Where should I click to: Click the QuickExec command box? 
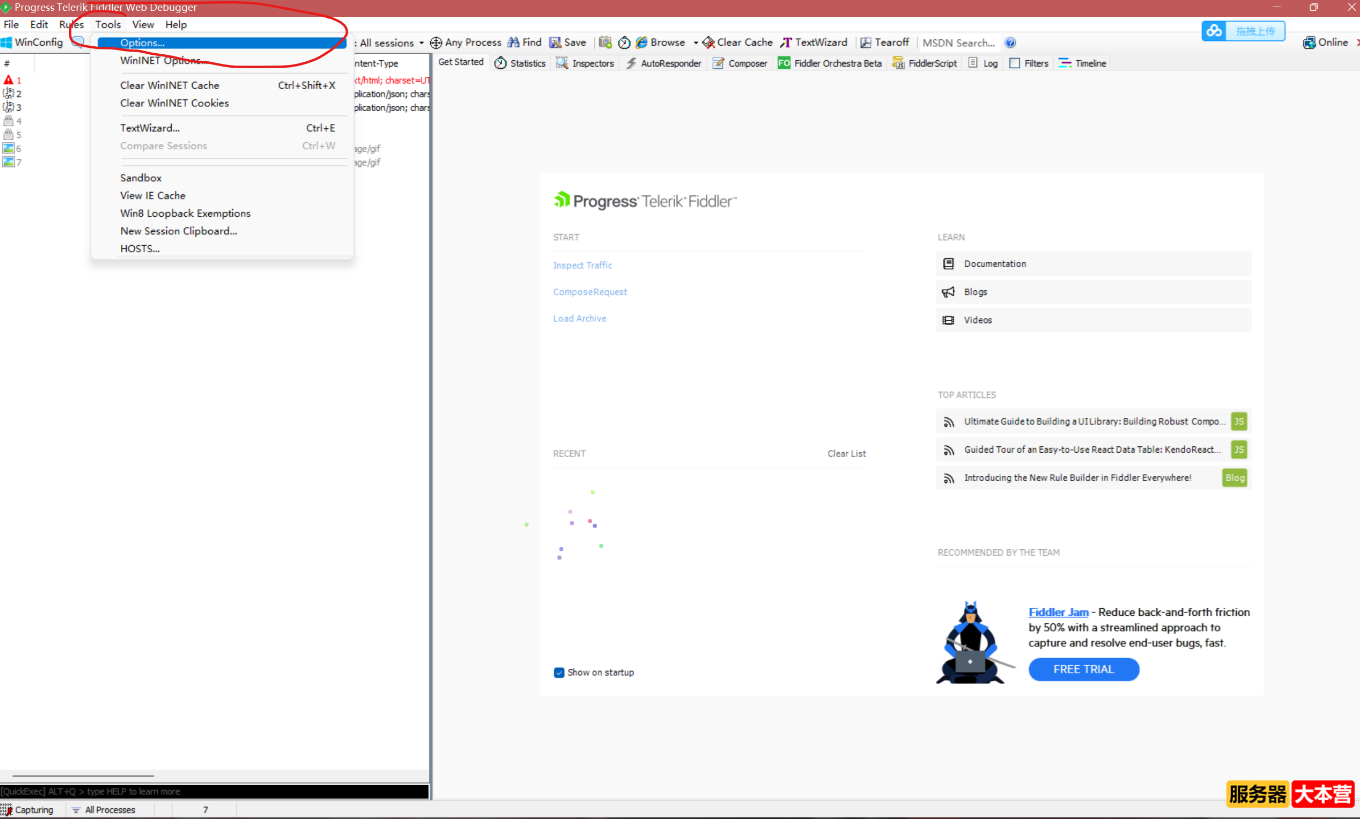tap(214, 791)
